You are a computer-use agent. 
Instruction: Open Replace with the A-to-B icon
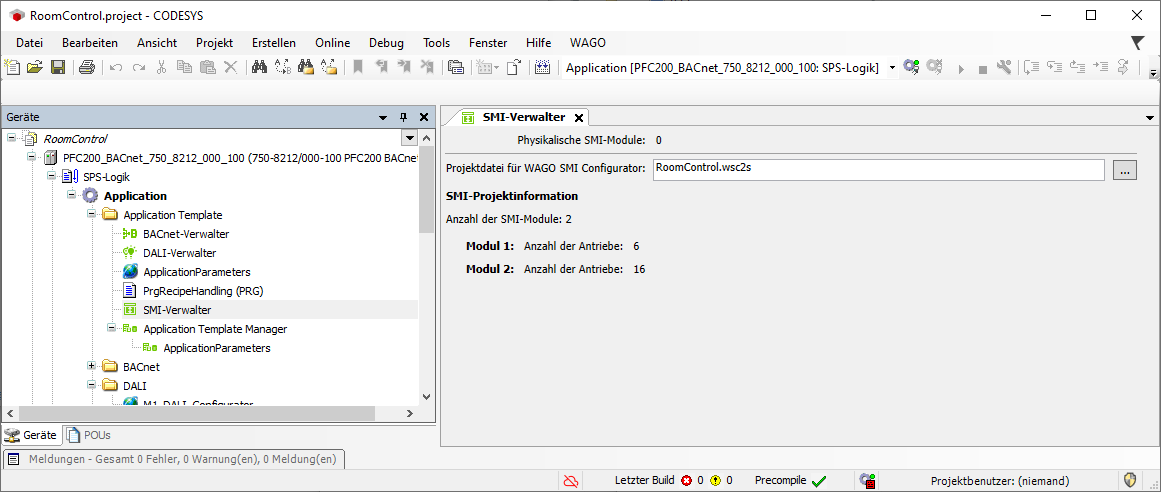[283, 67]
